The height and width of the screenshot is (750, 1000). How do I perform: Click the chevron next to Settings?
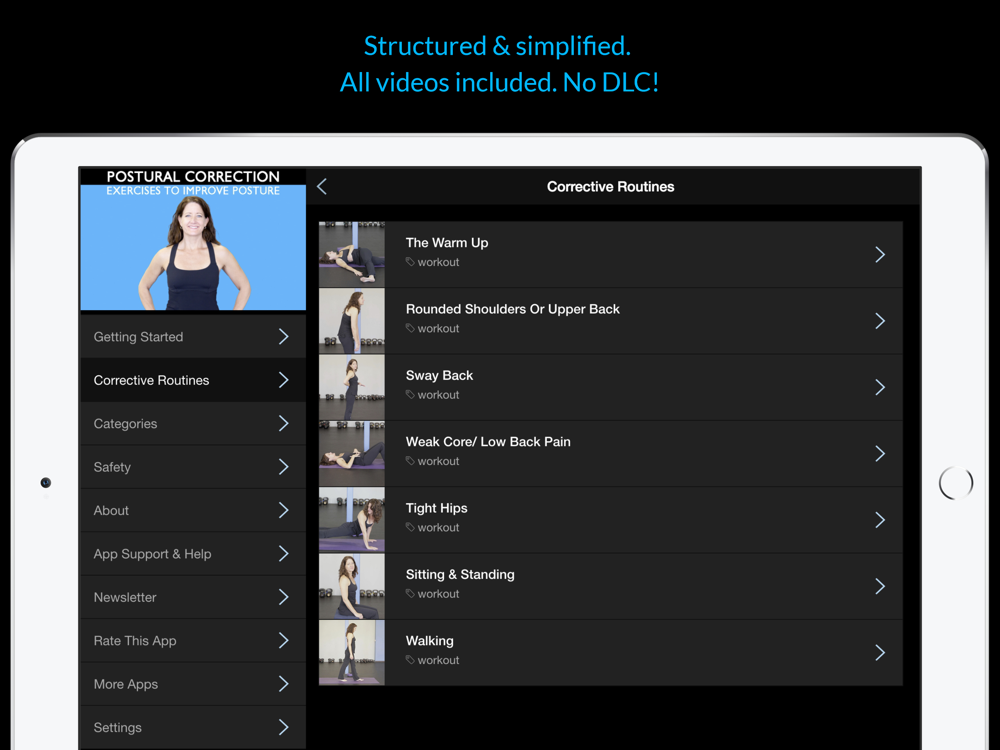point(284,727)
